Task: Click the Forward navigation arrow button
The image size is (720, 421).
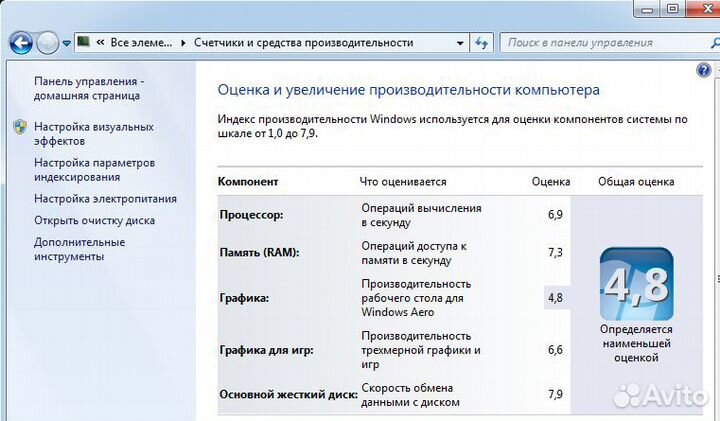Action: click(47, 43)
